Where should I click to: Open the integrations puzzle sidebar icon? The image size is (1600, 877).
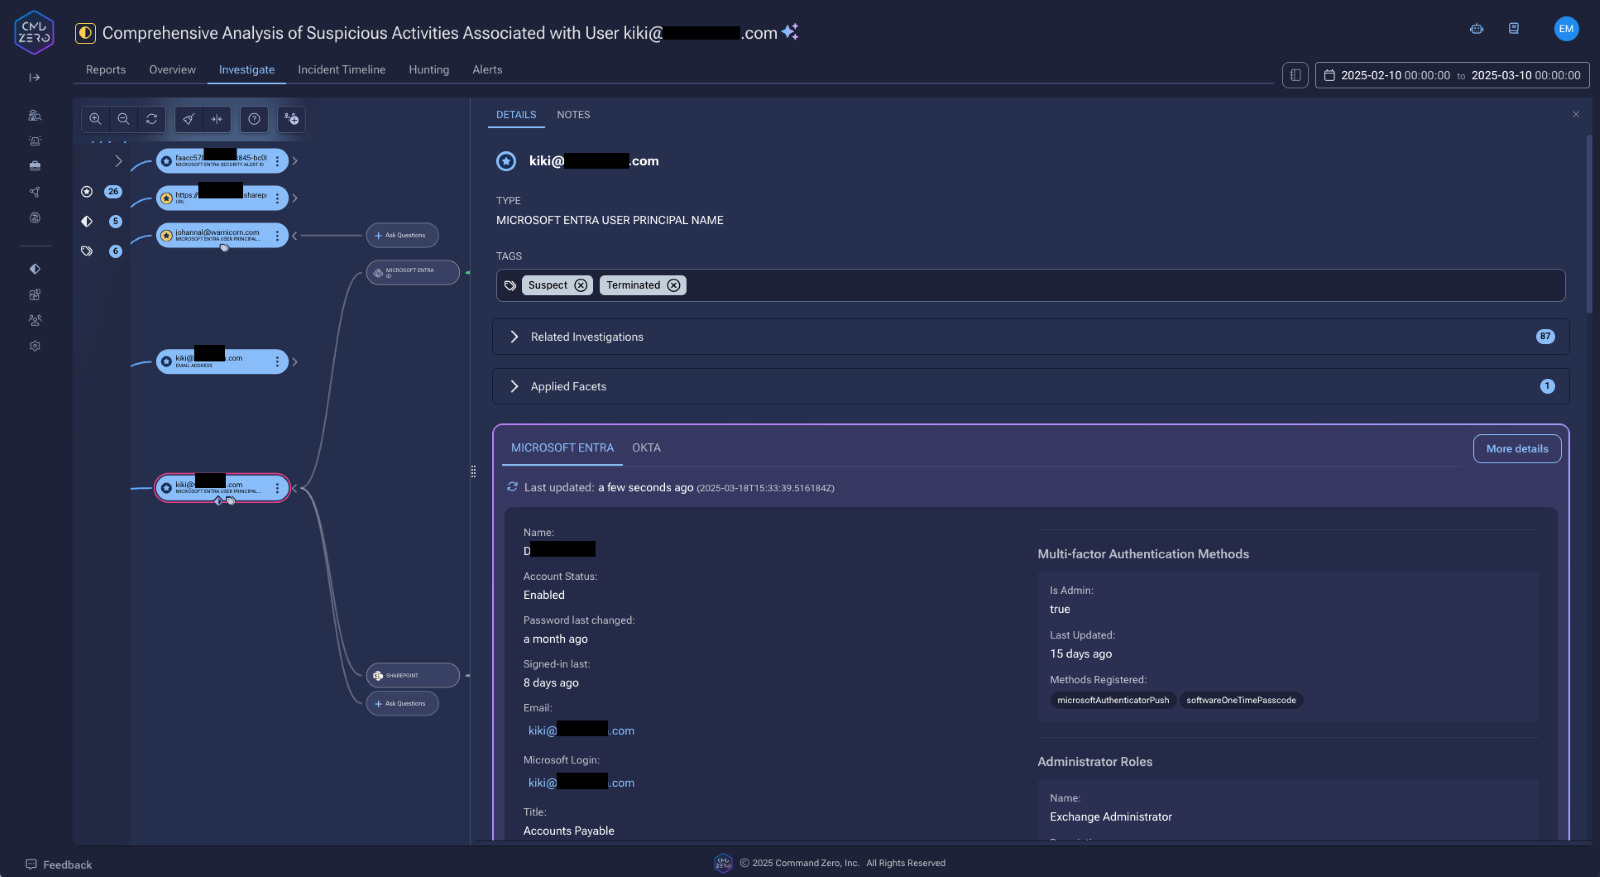pyautogui.click(x=35, y=295)
